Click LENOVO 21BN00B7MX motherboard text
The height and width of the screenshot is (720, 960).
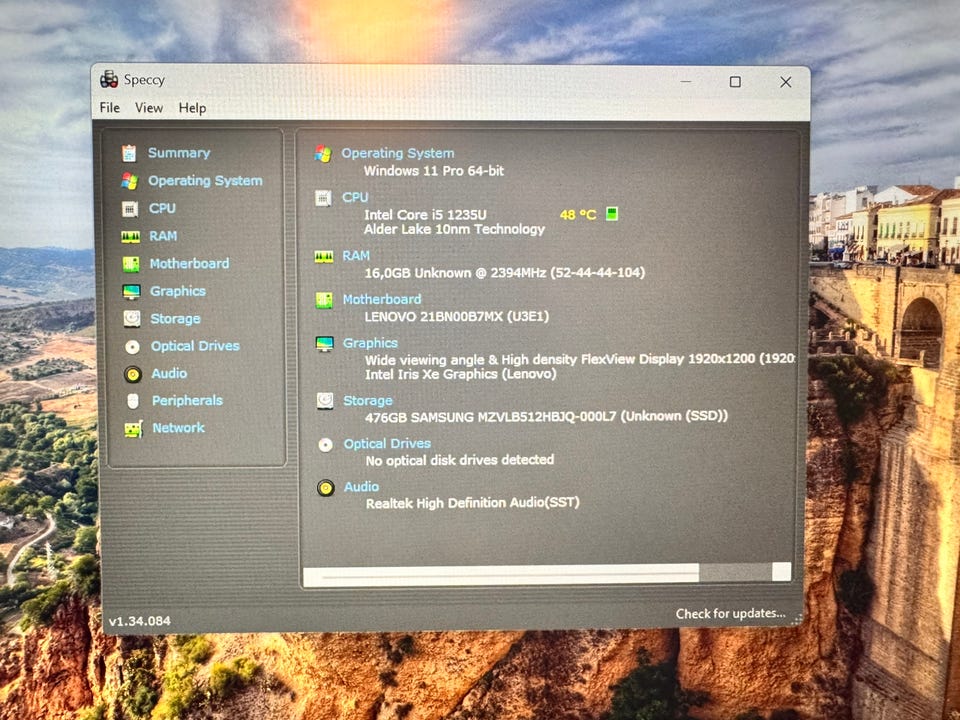point(457,317)
